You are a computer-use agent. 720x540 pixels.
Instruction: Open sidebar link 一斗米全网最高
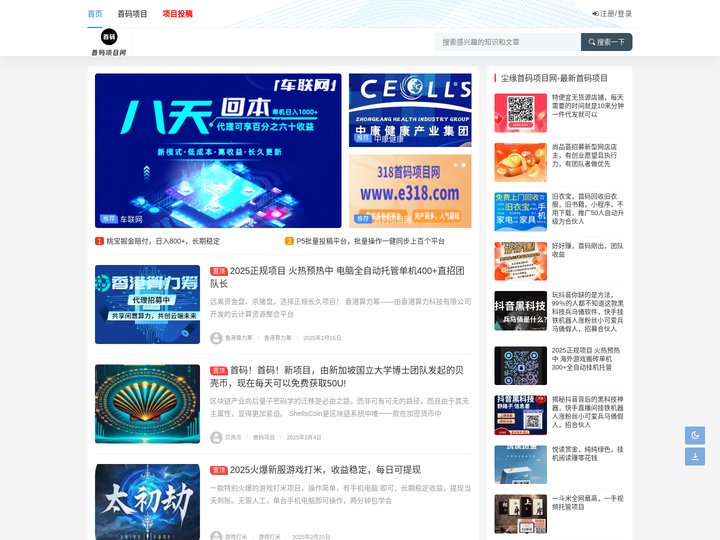(x=587, y=503)
